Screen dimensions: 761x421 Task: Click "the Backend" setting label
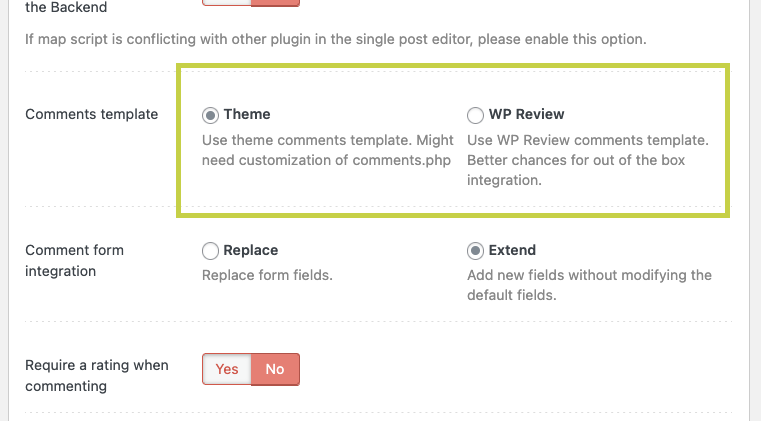65,7
